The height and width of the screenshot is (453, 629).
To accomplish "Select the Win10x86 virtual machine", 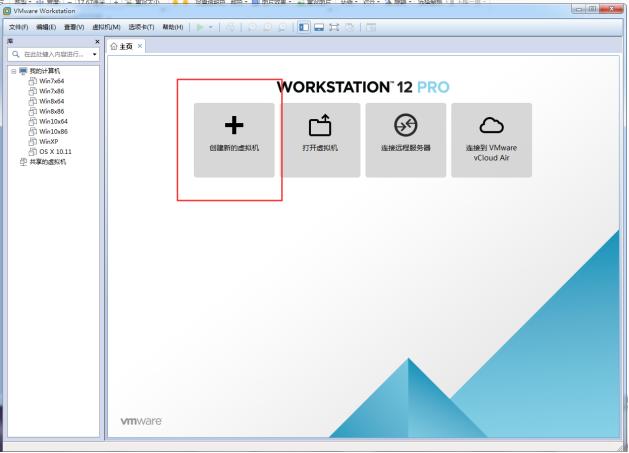I will pyautogui.click(x=53, y=131).
